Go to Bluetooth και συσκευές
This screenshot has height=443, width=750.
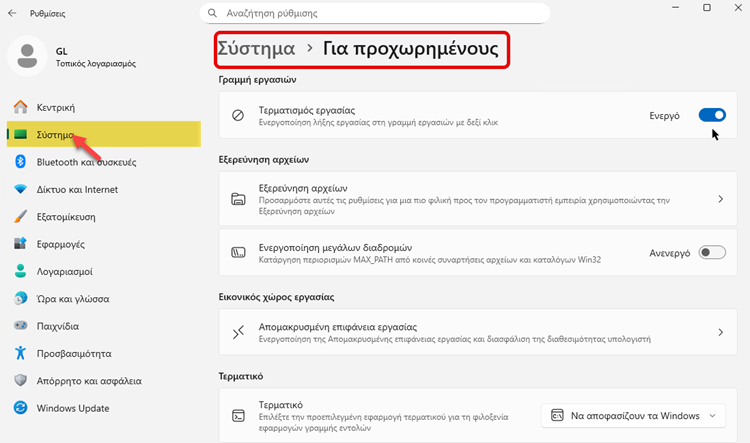[x=104, y=162]
